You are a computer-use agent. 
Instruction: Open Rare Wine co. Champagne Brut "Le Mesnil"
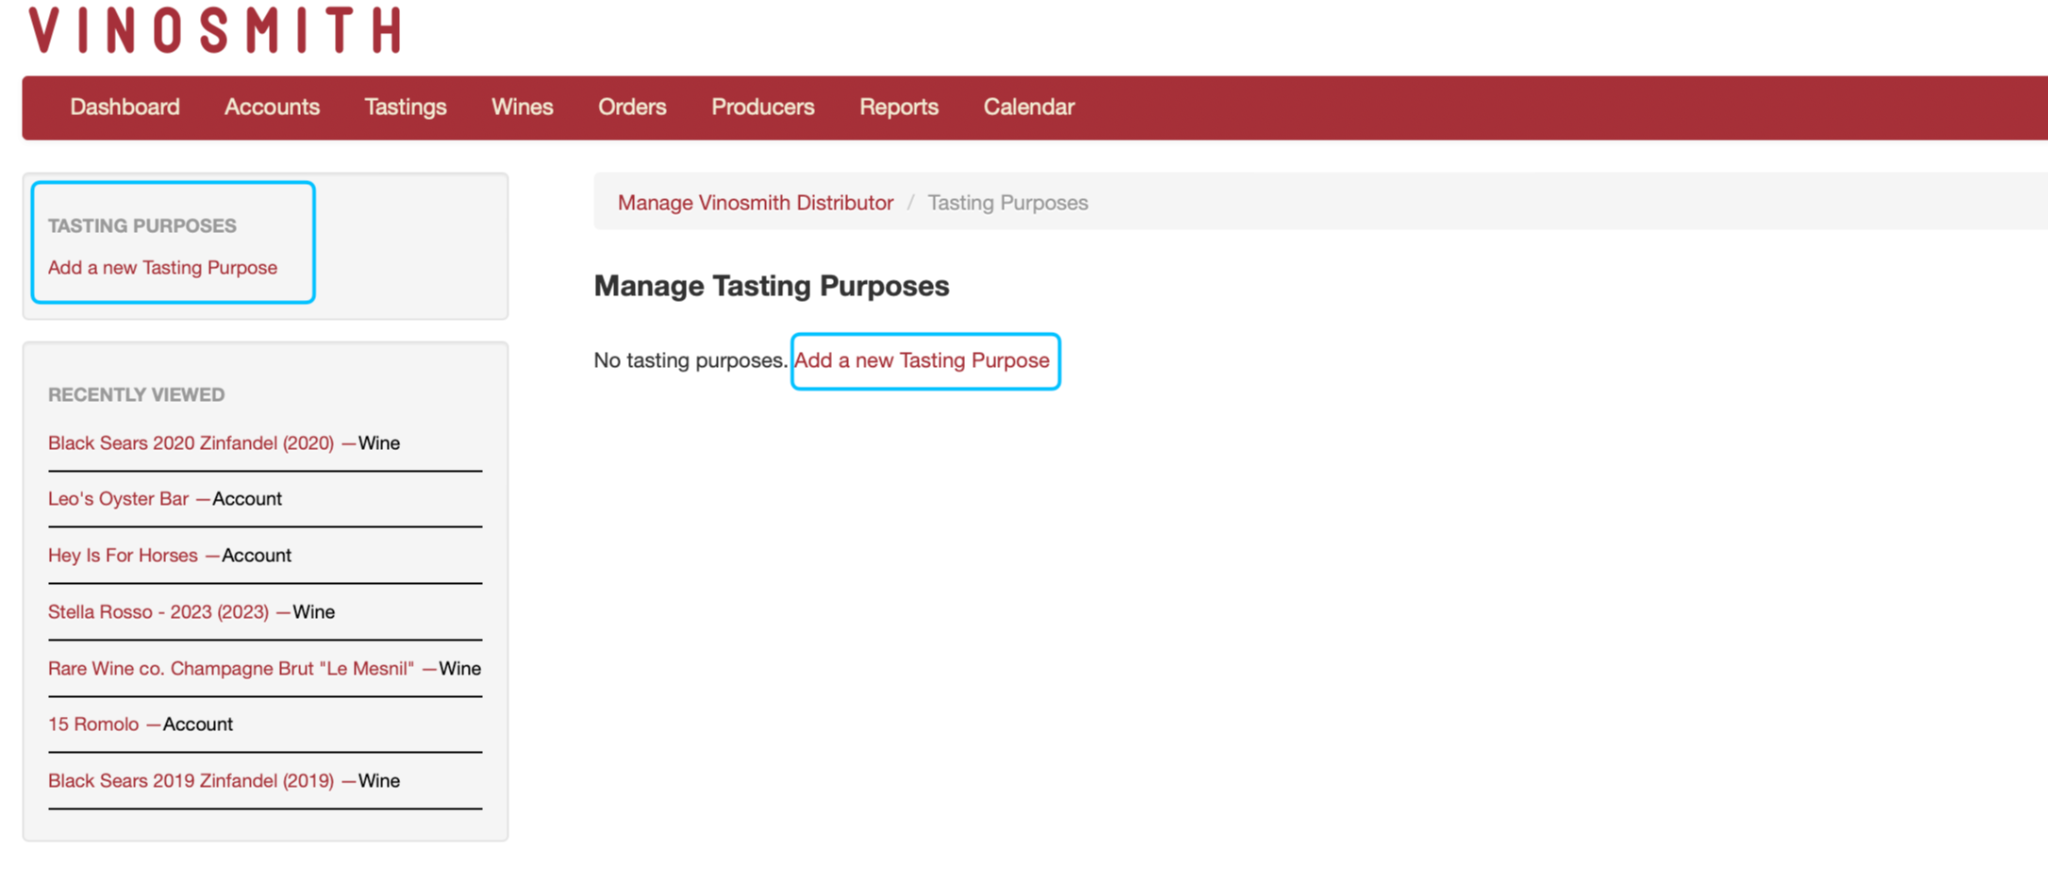pyautogui.click(x=231, y=668)
